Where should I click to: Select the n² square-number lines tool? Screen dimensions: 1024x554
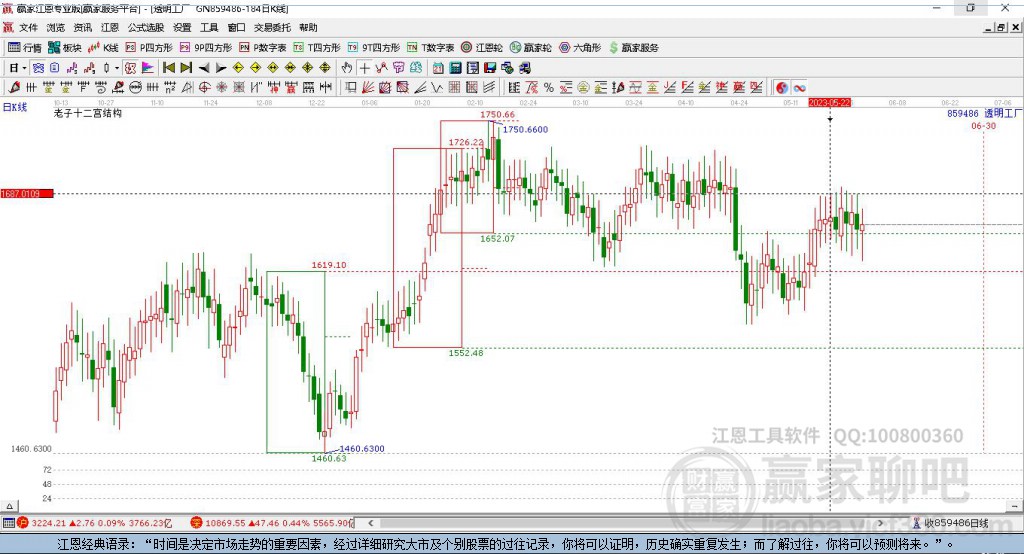(x=170, y=88)
